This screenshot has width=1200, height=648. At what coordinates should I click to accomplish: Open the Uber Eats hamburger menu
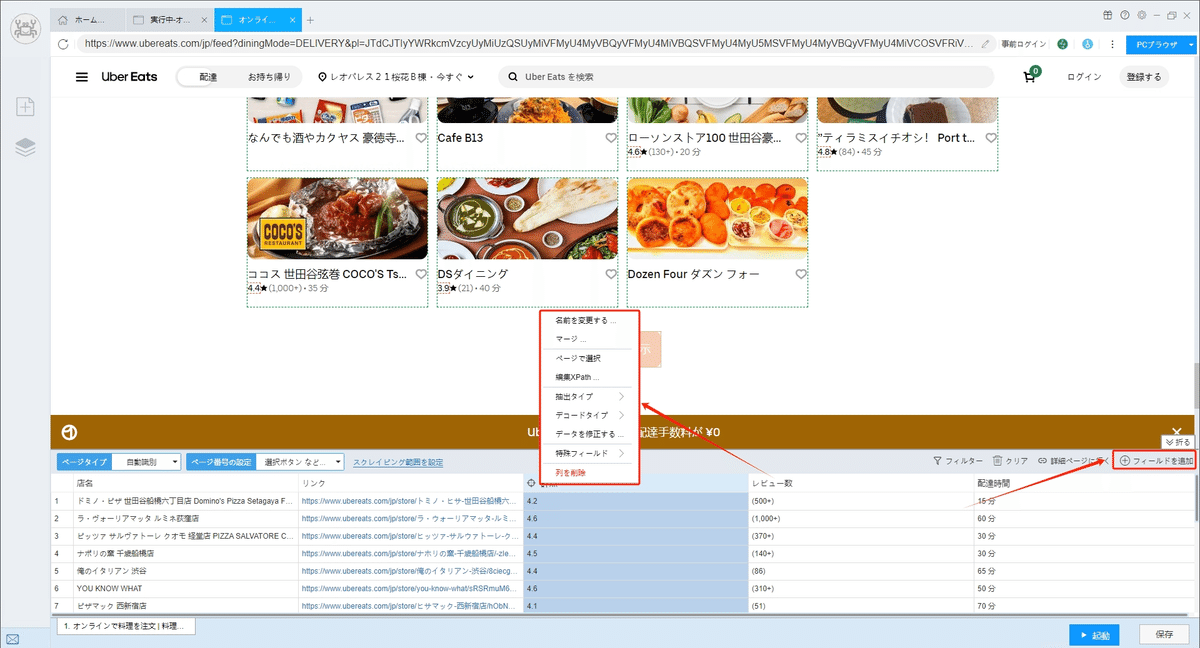(82, 77)
